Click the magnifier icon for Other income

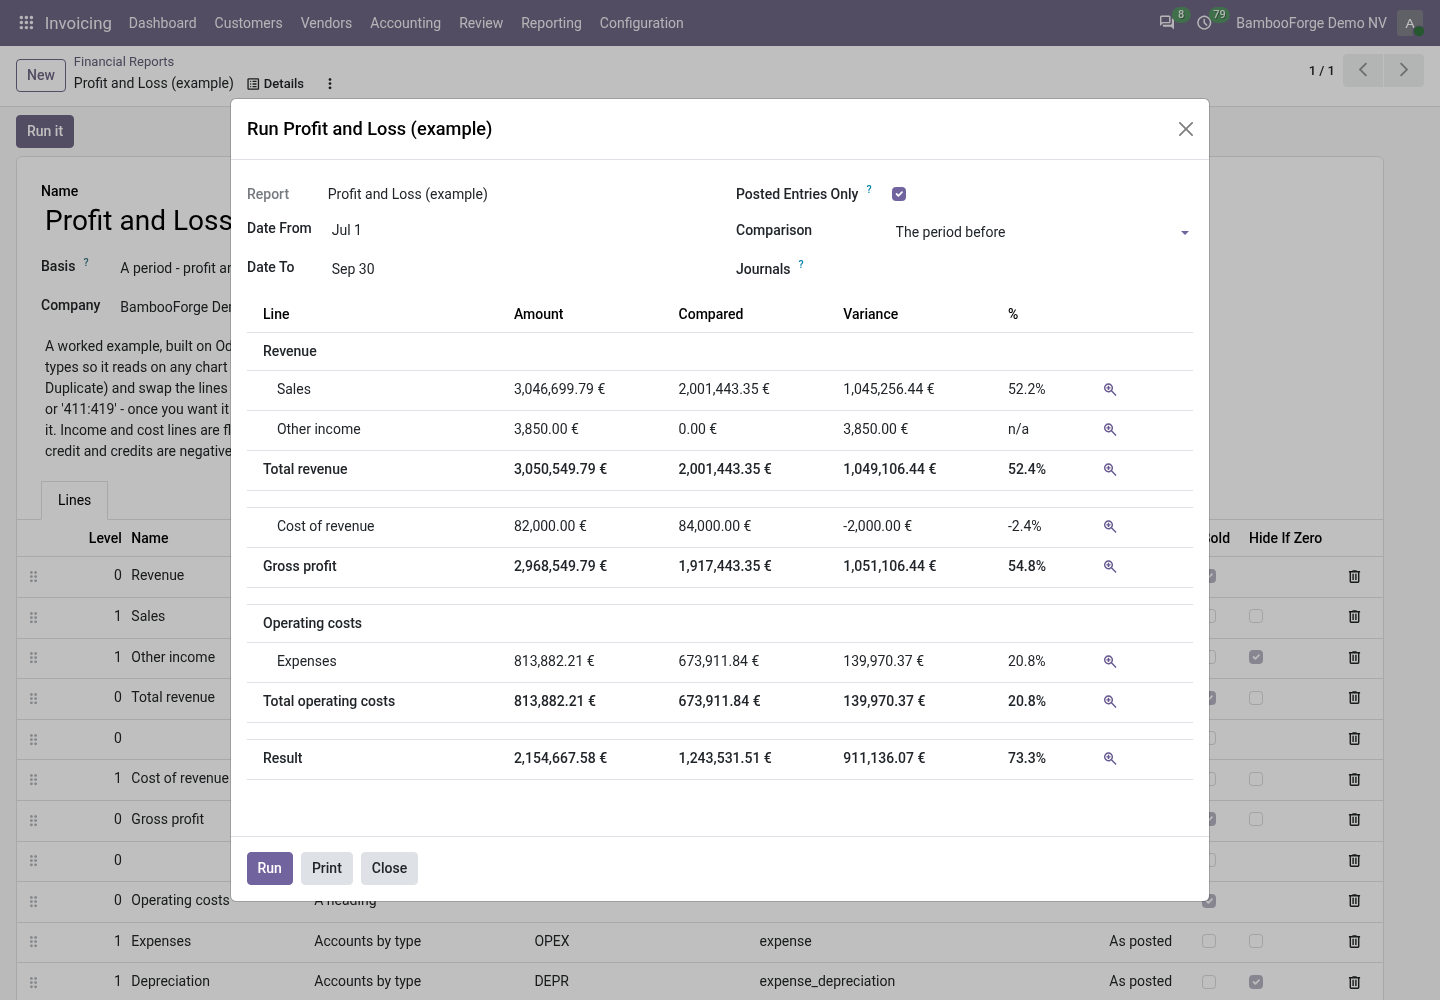coord(1110,430)
